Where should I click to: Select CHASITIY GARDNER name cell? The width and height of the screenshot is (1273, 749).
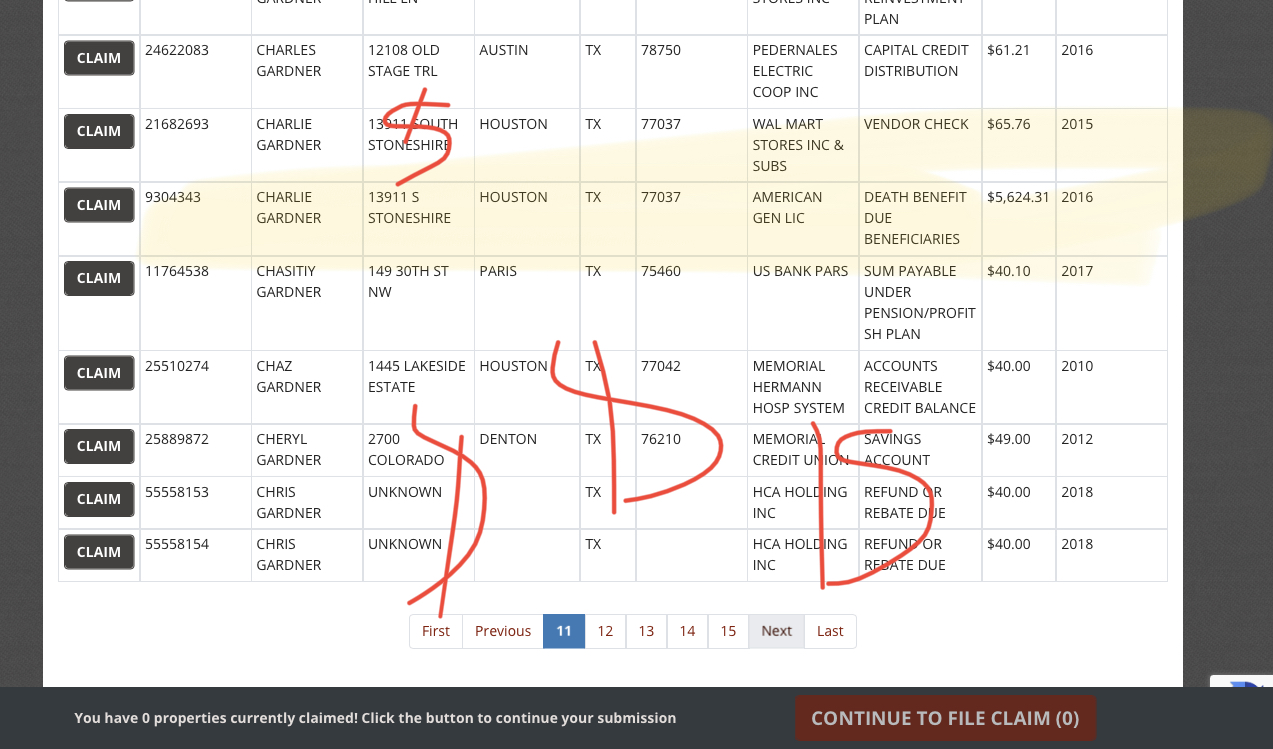click(x=307, y=303)
